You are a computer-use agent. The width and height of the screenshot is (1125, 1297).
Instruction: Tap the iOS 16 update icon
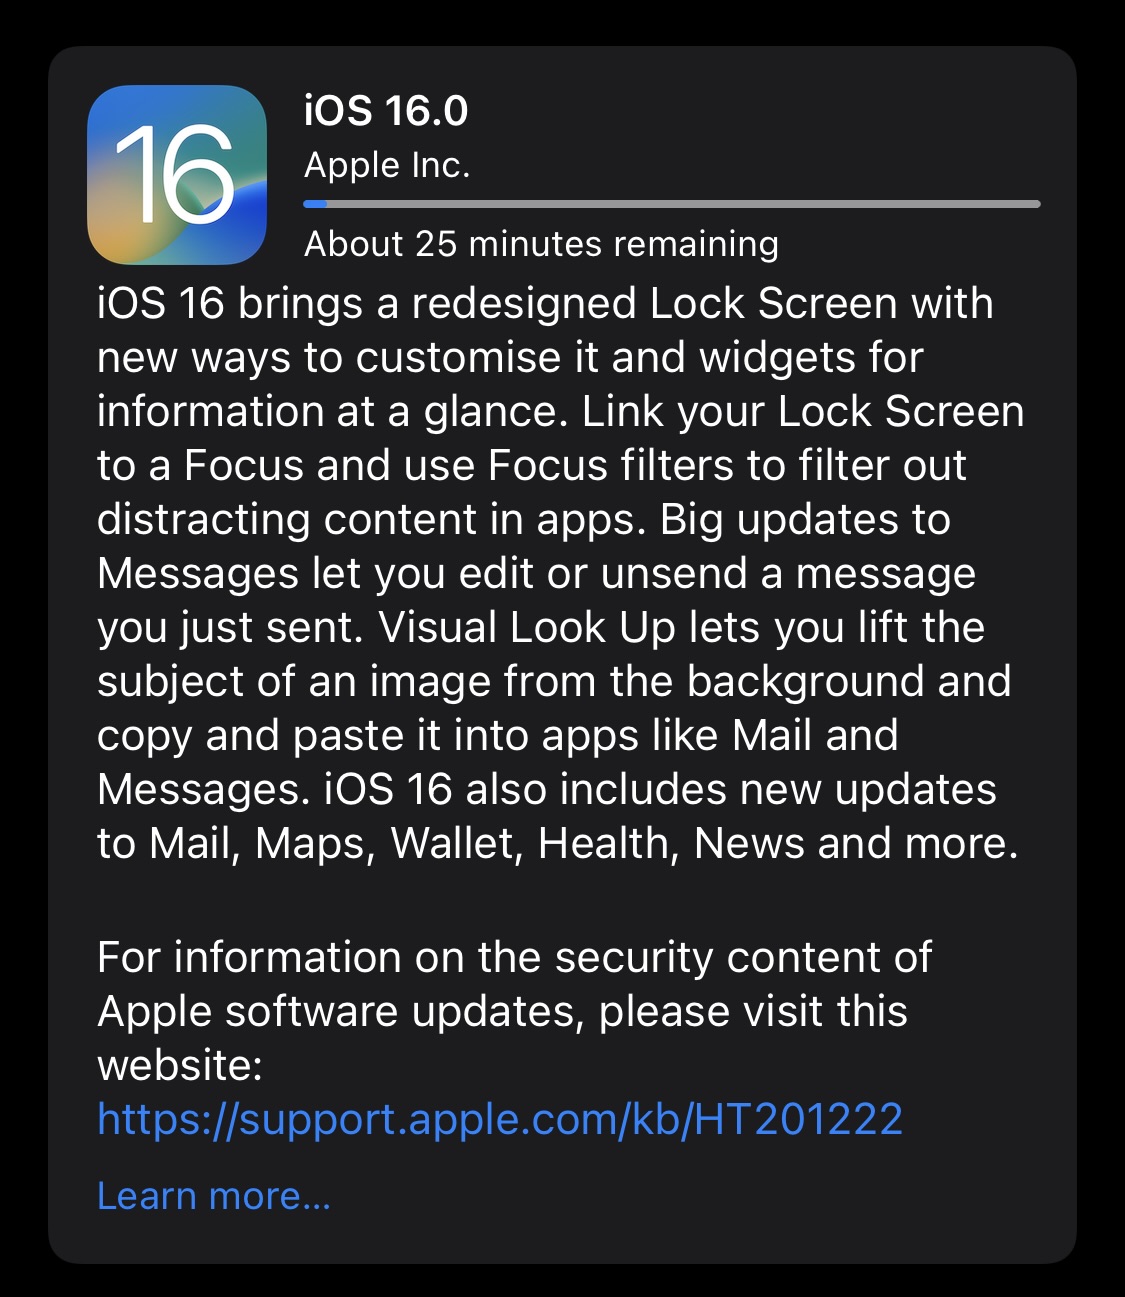(x=177, y=175)
